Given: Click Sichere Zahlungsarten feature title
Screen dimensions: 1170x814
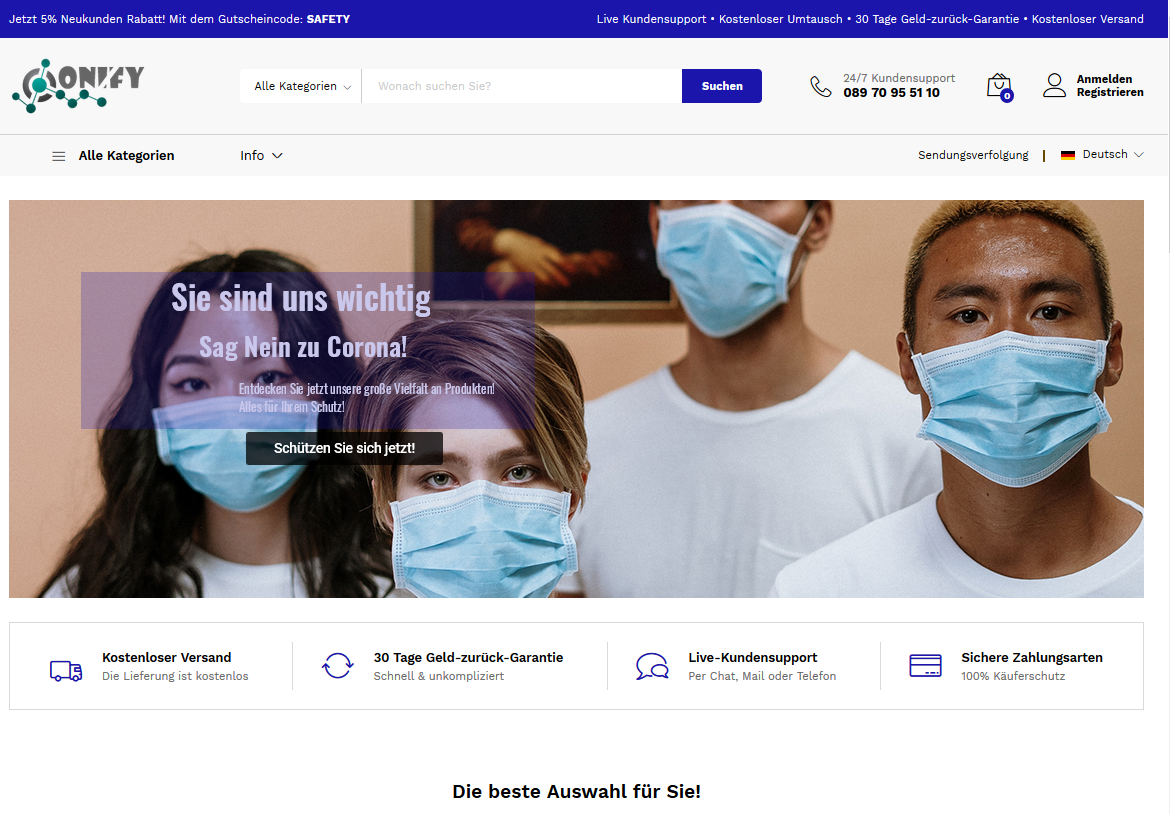Looking at the screenshot, I should [x=1031, y=657].
